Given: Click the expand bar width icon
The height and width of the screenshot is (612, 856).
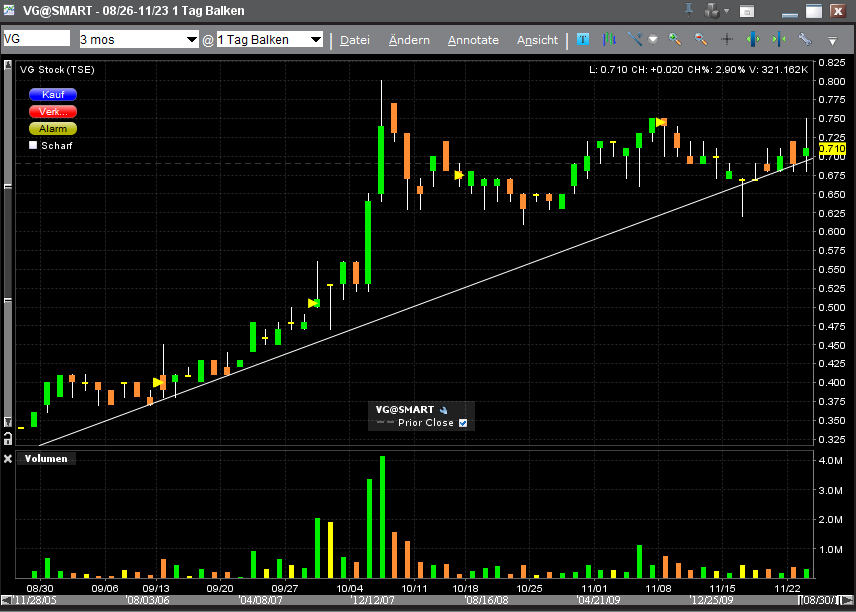Looking at the screenshot, I should [753, 39].
